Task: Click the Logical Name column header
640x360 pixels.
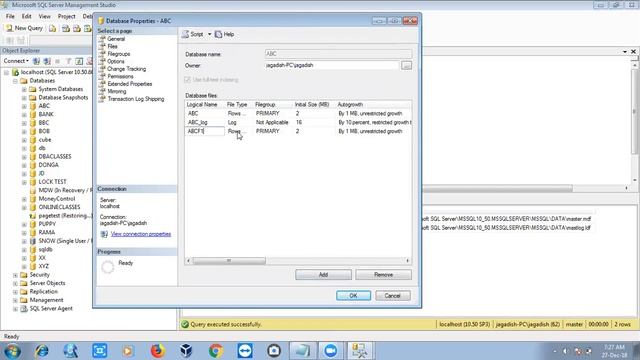Action: [204, 104]
